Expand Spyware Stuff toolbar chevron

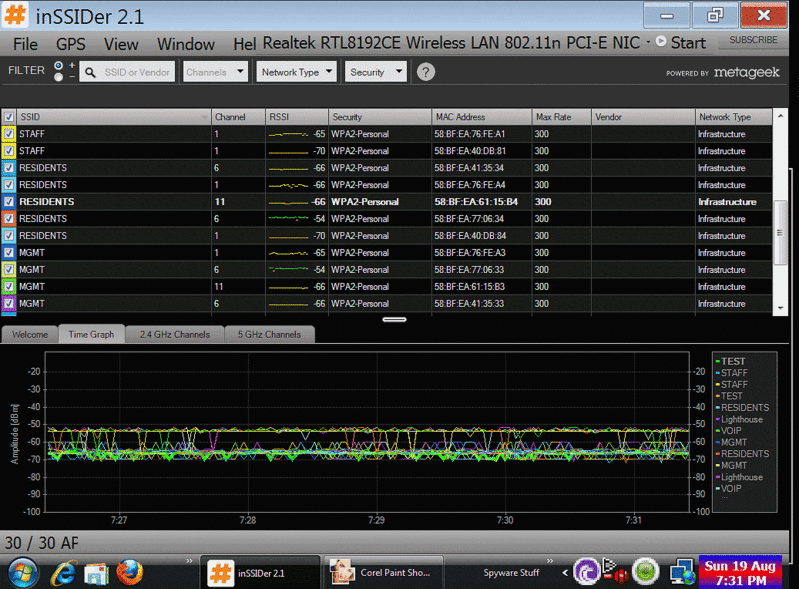pyautogui.click(x=550, y=561)
